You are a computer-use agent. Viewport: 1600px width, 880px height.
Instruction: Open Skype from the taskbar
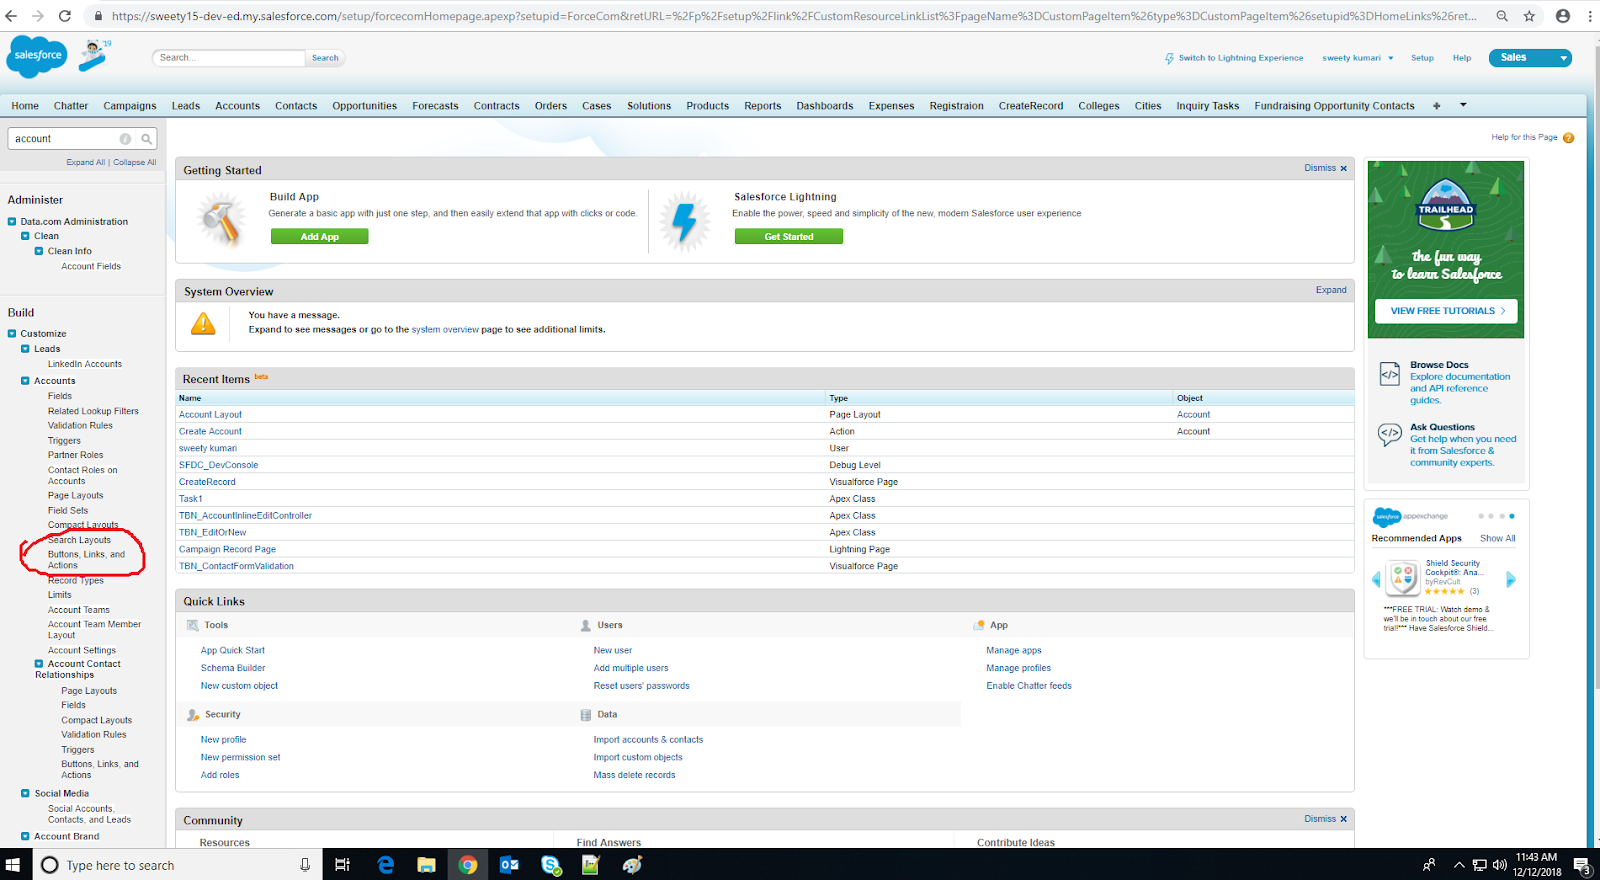click(x=550, y=865)
